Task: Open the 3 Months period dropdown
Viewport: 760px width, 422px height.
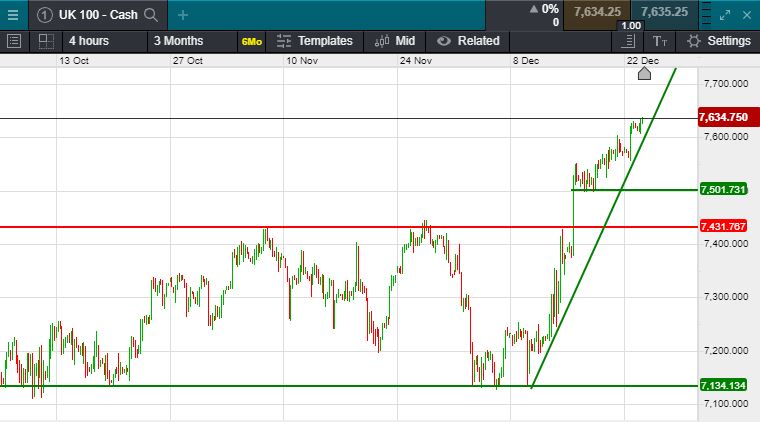Action: pos(178,41)
